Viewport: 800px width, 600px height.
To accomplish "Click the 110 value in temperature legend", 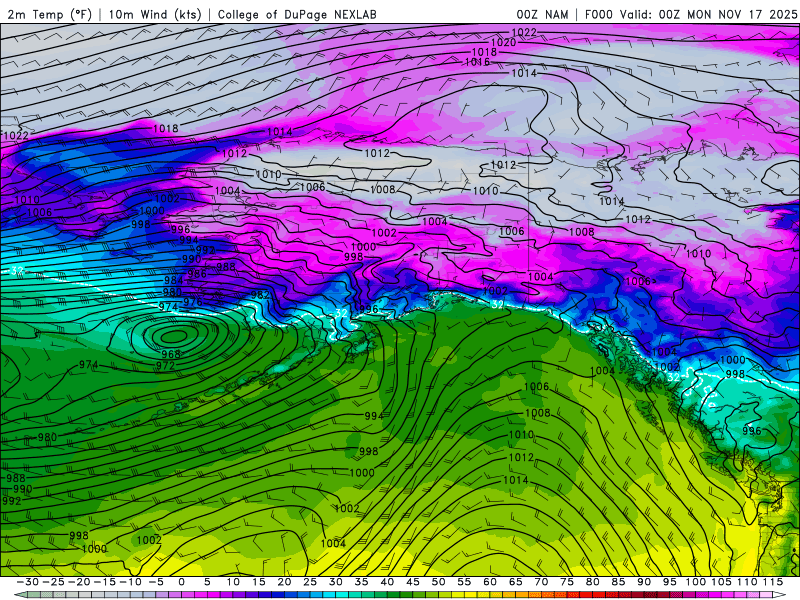I will (x=747, y=582).
